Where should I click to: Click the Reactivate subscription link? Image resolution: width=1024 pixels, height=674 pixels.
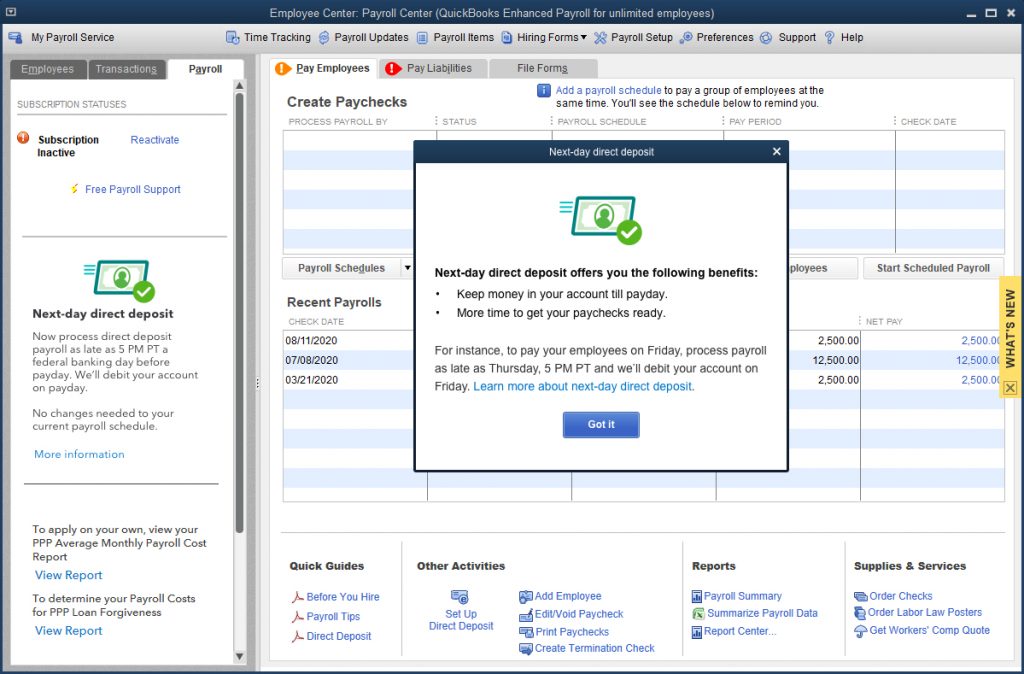pos(155,140)
